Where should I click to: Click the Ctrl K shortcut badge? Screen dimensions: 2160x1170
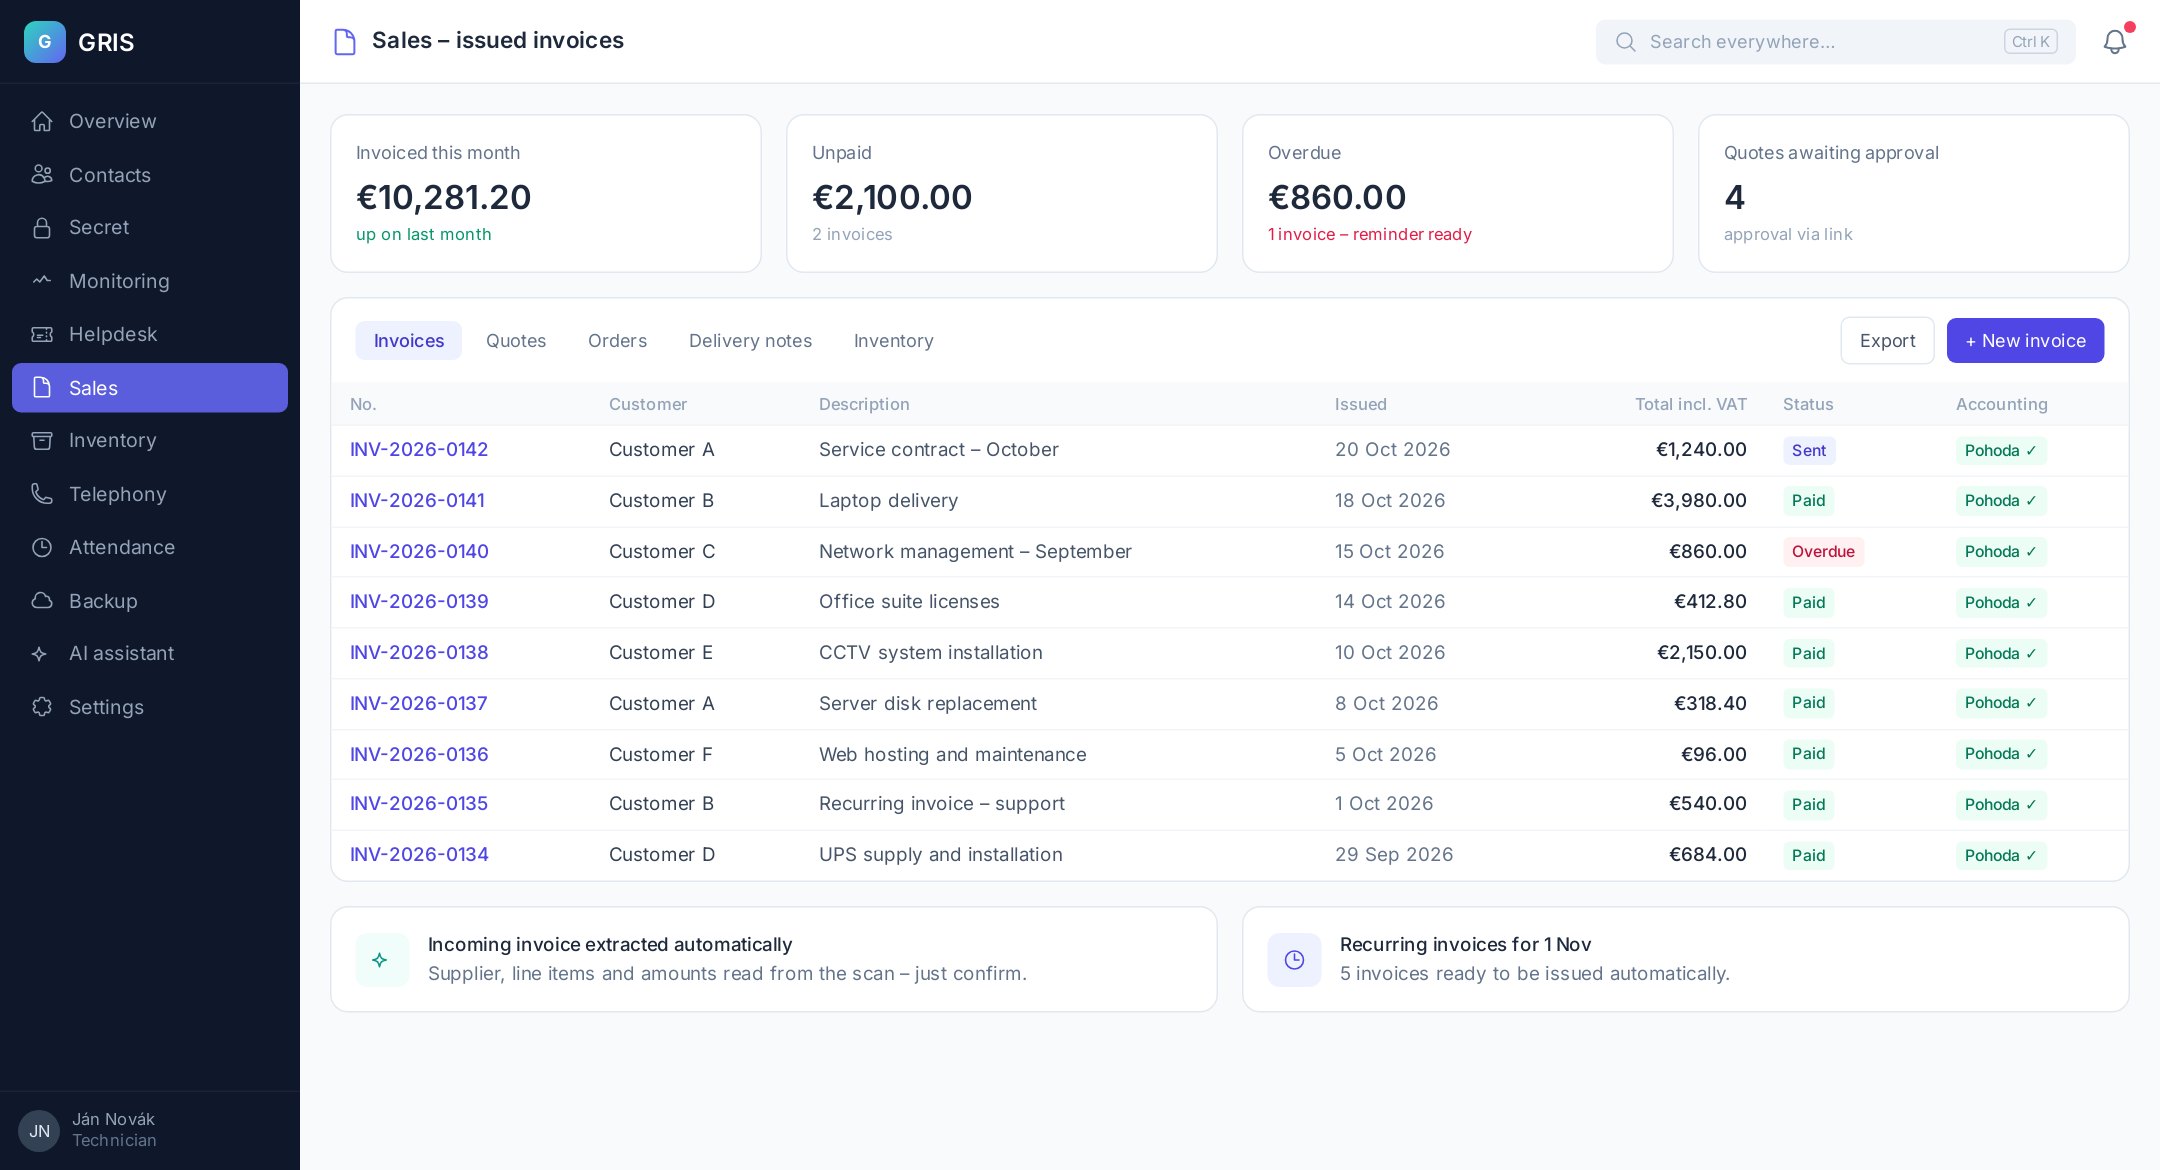coord(2030,42)
